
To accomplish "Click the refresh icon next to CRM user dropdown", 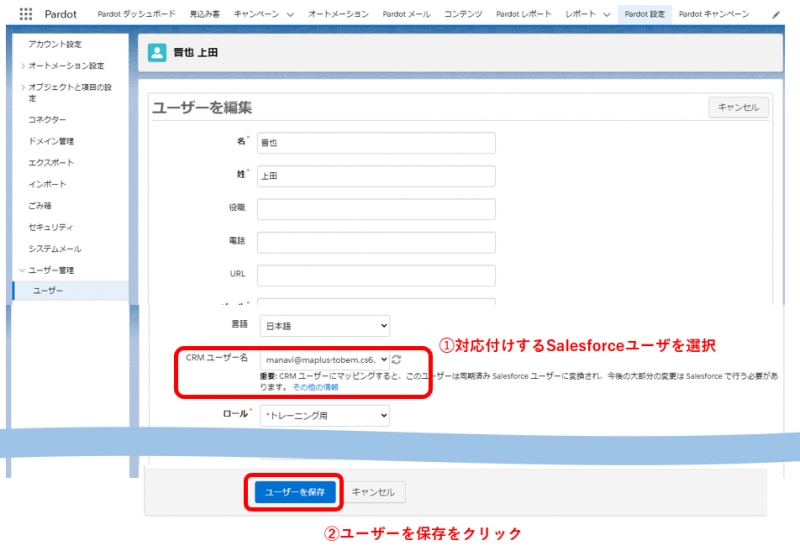I will (396, 360).
